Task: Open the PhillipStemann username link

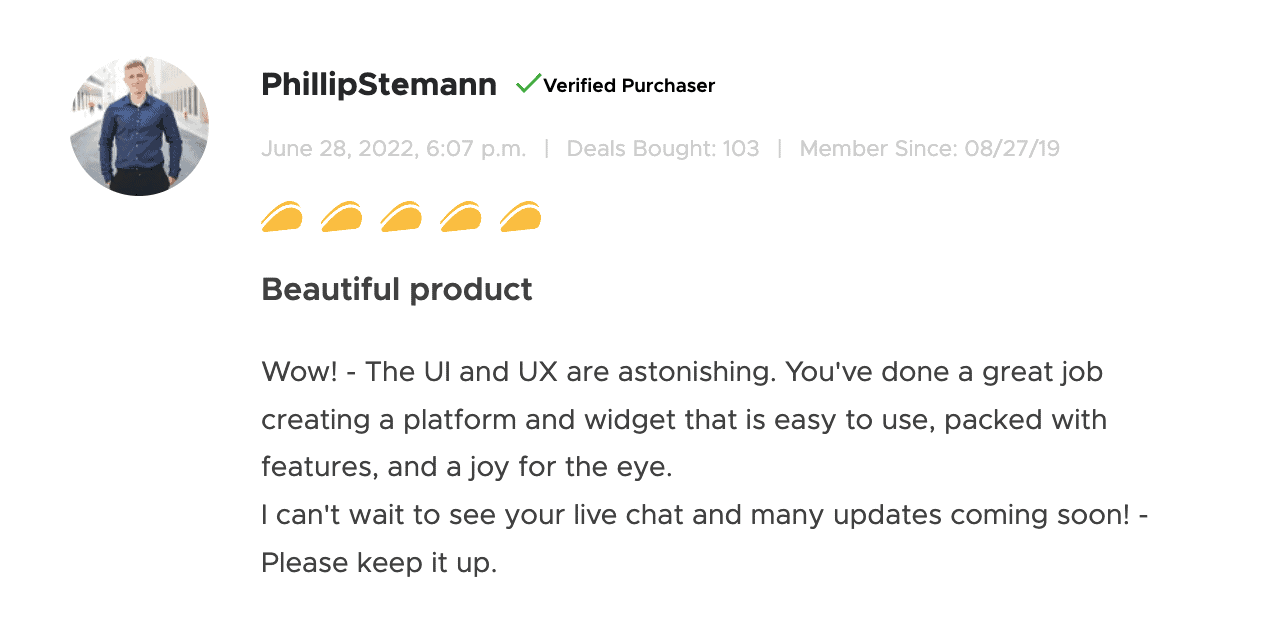Action: tap(379, 85)
